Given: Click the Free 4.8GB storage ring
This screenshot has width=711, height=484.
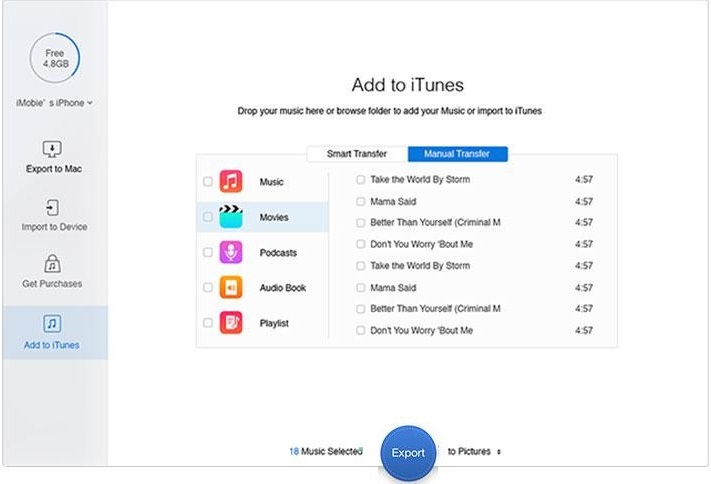Looking at the screenshot, I should coord(55,58).
